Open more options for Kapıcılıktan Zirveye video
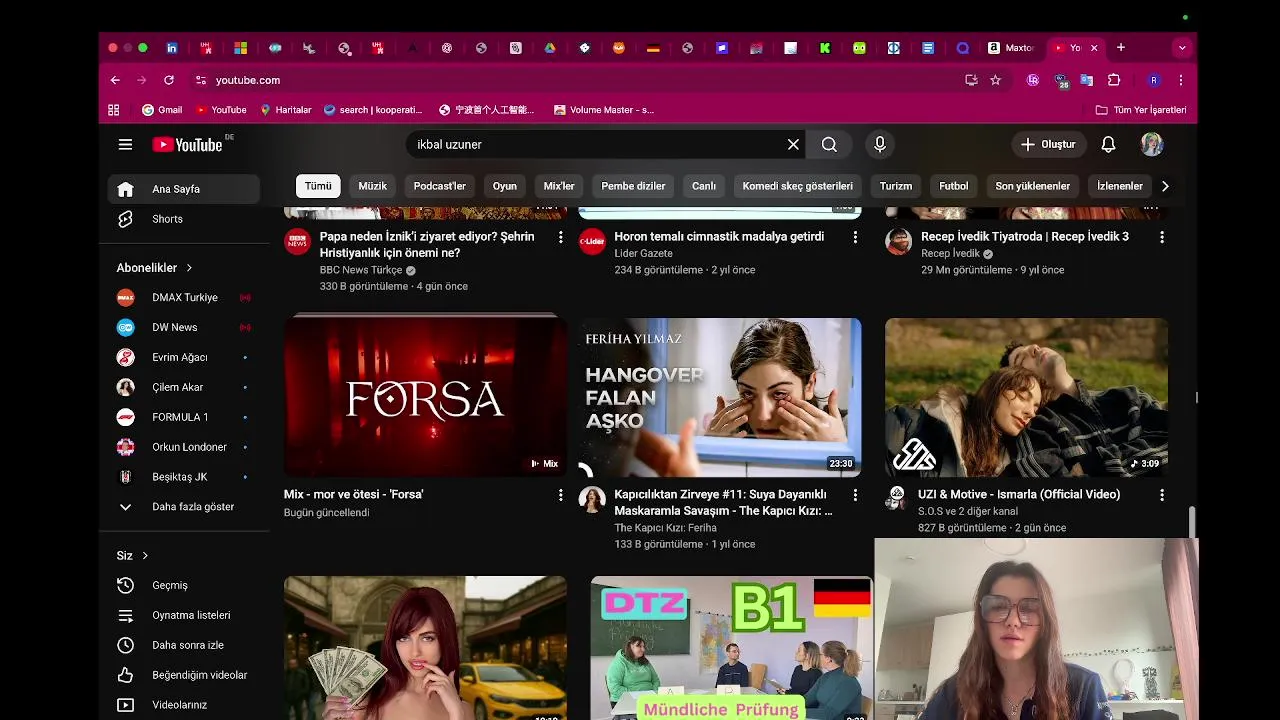Viewport: 1280px width, 720px height. [855, 495]
